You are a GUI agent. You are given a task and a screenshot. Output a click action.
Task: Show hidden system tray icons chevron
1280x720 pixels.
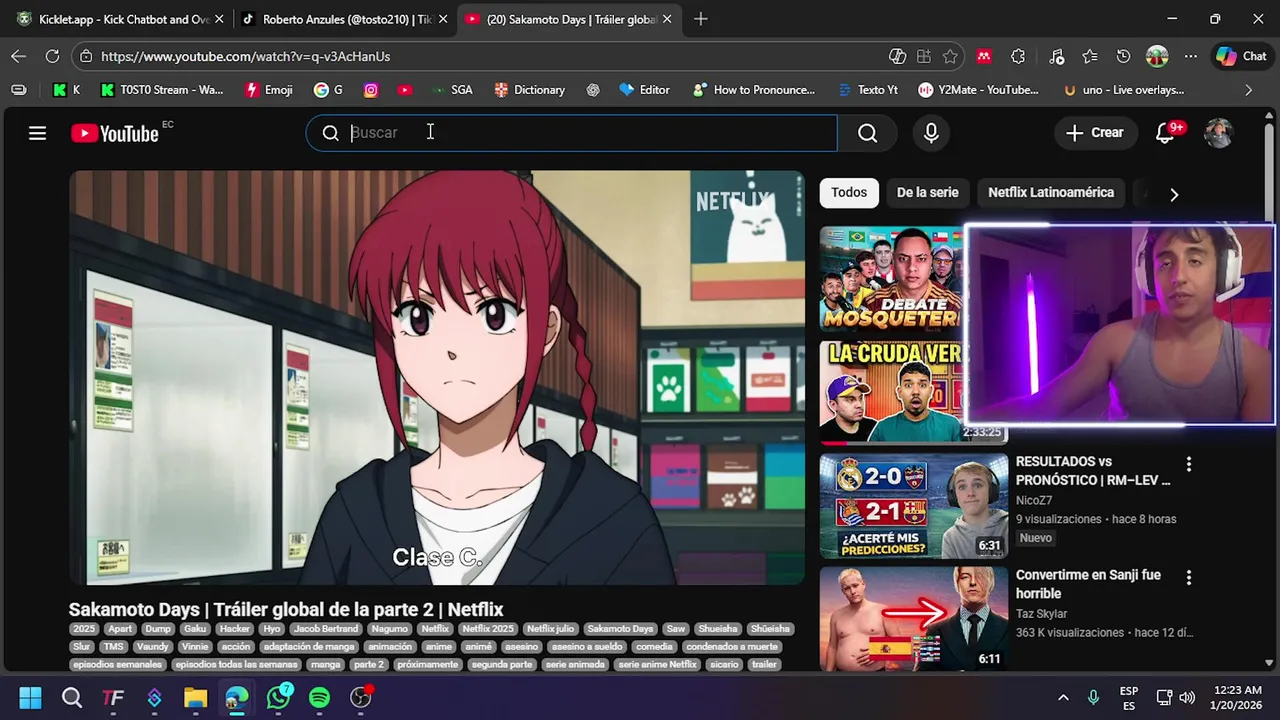pyautogui.click(x=1063, y=697)
